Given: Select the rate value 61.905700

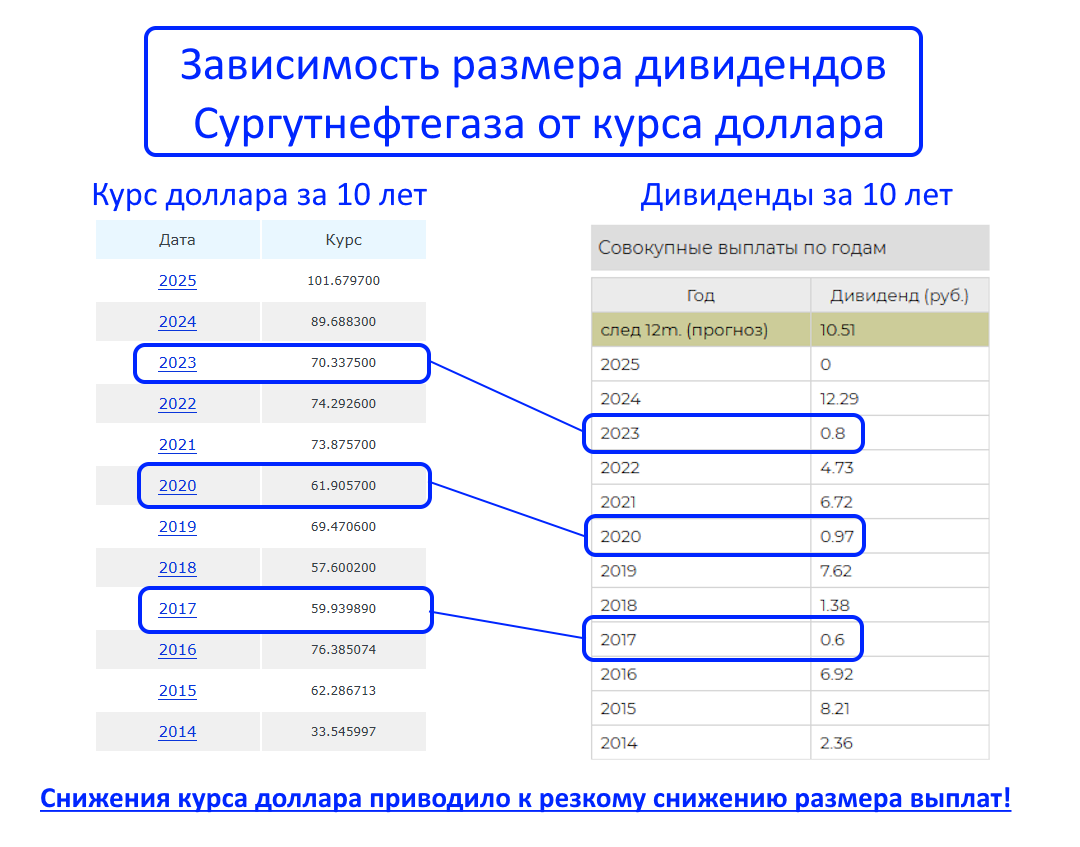Looking at the screenshot, I should tap(344, 485).
